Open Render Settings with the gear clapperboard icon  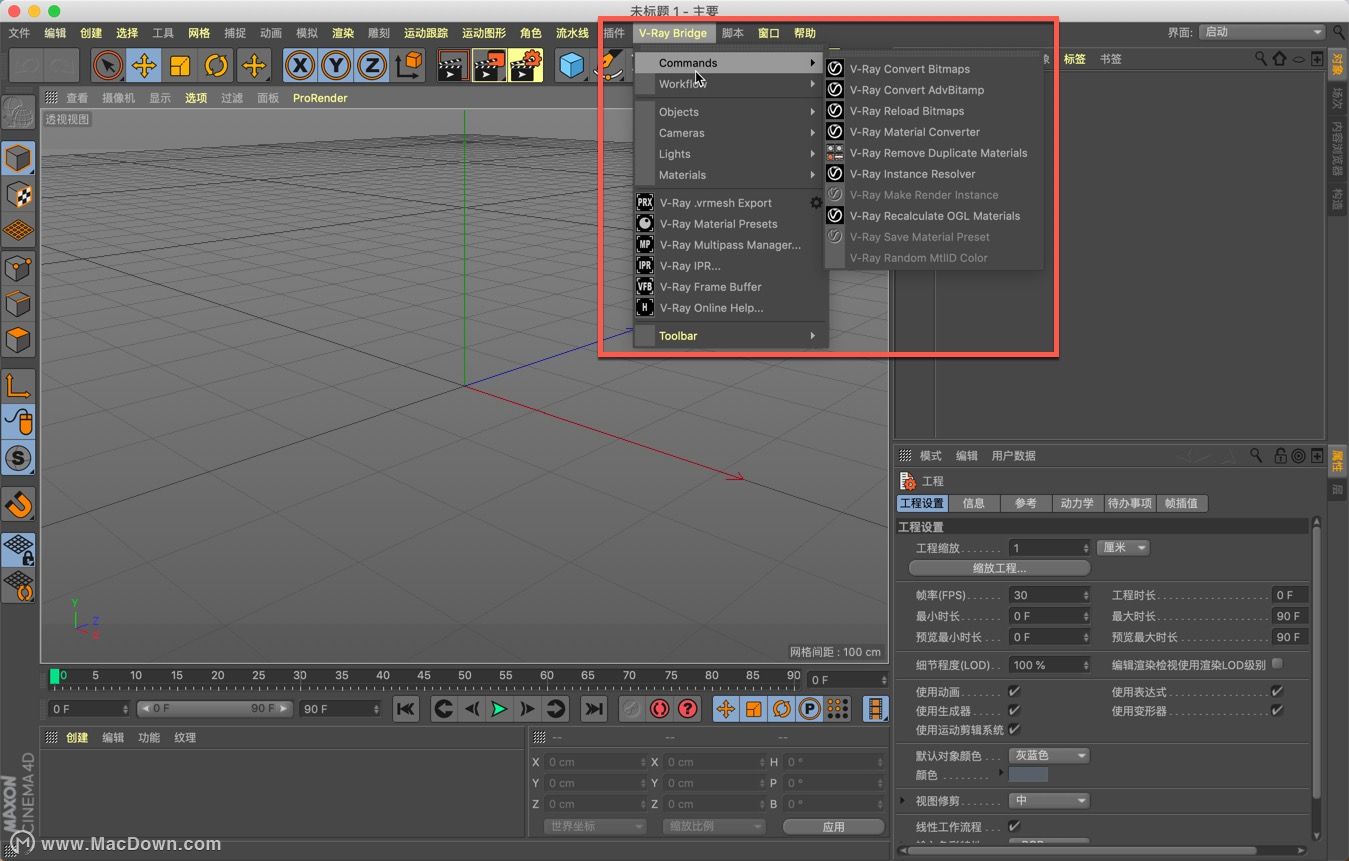click(x=525, y=66)
